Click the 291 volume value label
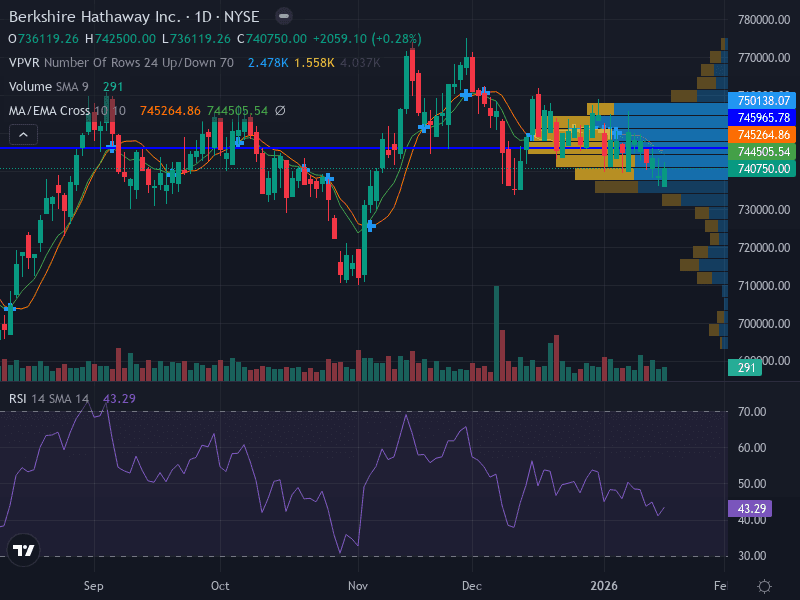Viewport: 800px width, 600px height. pos(745,367)
